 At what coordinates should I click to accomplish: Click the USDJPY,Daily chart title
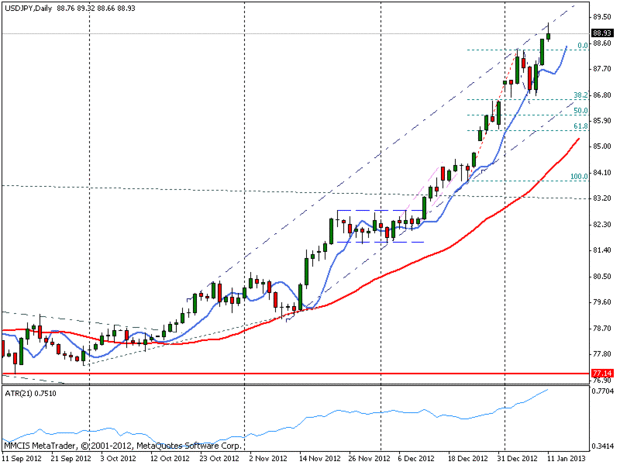(x=28, y=8)
